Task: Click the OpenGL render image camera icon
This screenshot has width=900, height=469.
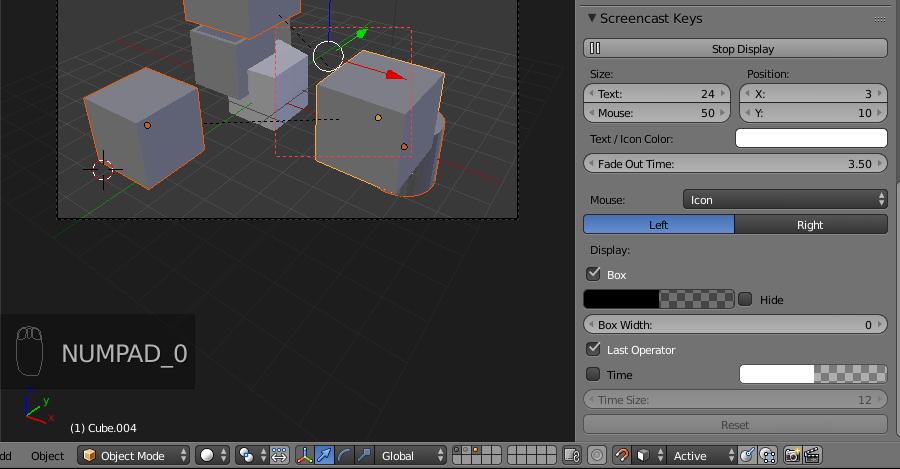Action: 792,456
